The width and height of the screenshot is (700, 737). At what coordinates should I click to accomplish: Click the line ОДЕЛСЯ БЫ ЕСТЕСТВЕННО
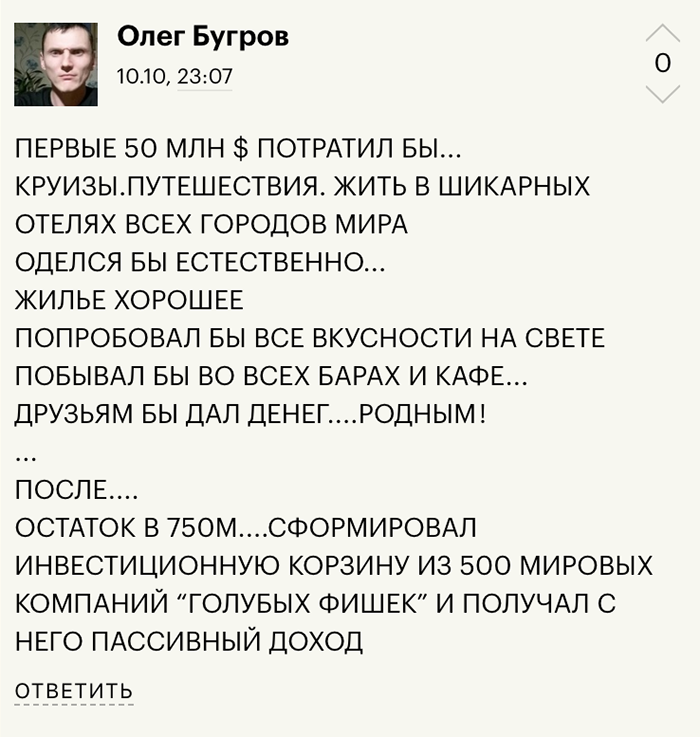tap(200, 262)
